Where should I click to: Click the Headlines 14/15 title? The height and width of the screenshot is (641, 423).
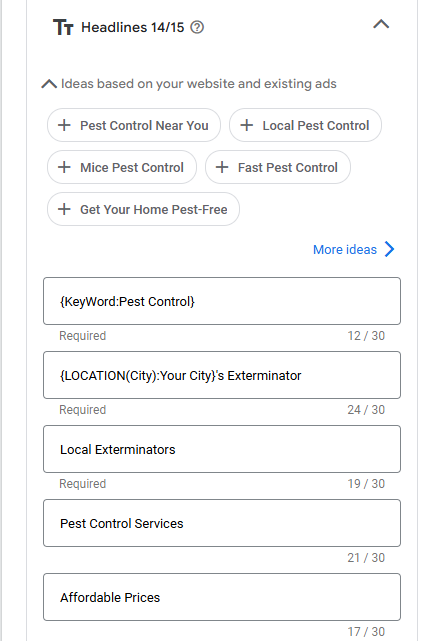pos(133,27)
